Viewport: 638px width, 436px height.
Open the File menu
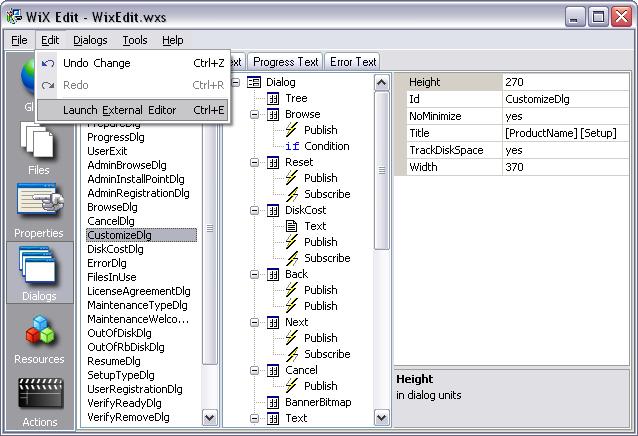(x=19, y=40)
